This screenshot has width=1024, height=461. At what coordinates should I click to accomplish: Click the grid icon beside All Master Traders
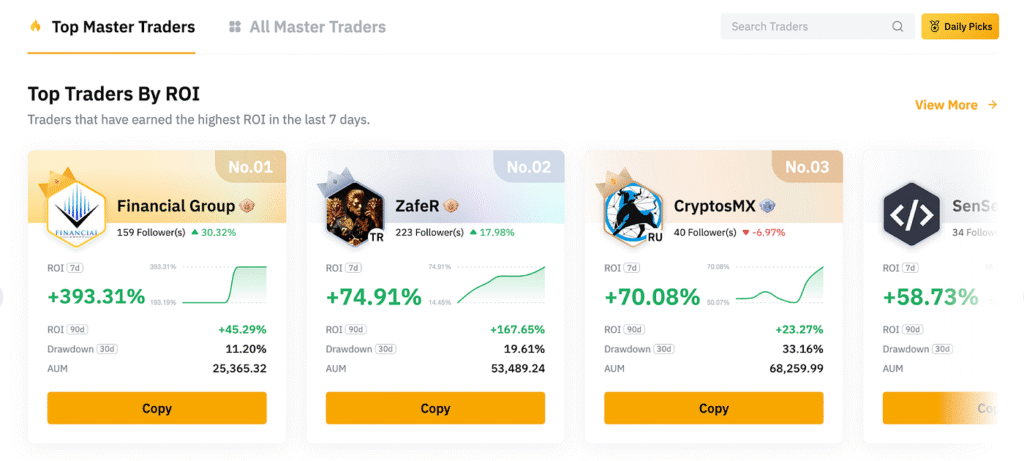pyautogui.click(x=234, y=27)
